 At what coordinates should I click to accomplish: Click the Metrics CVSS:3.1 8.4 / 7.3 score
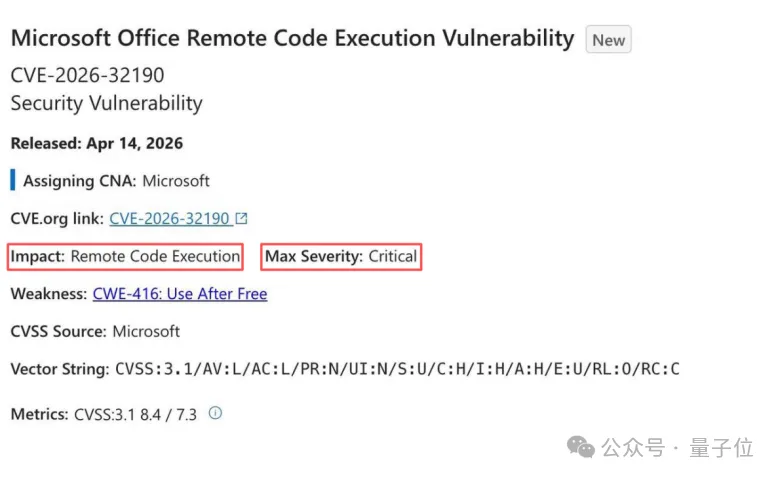(138, 414)
